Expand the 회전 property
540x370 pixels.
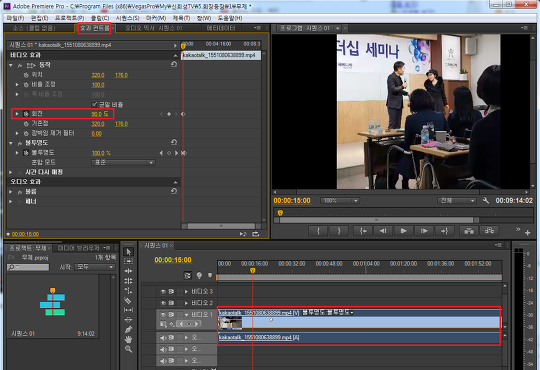point(17,114)
